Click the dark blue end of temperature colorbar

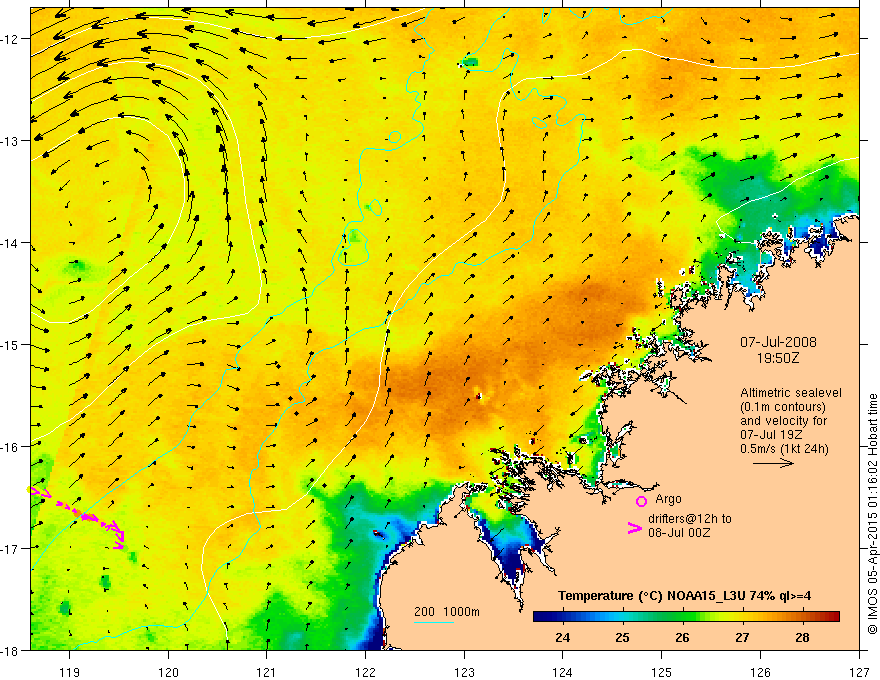544,616
